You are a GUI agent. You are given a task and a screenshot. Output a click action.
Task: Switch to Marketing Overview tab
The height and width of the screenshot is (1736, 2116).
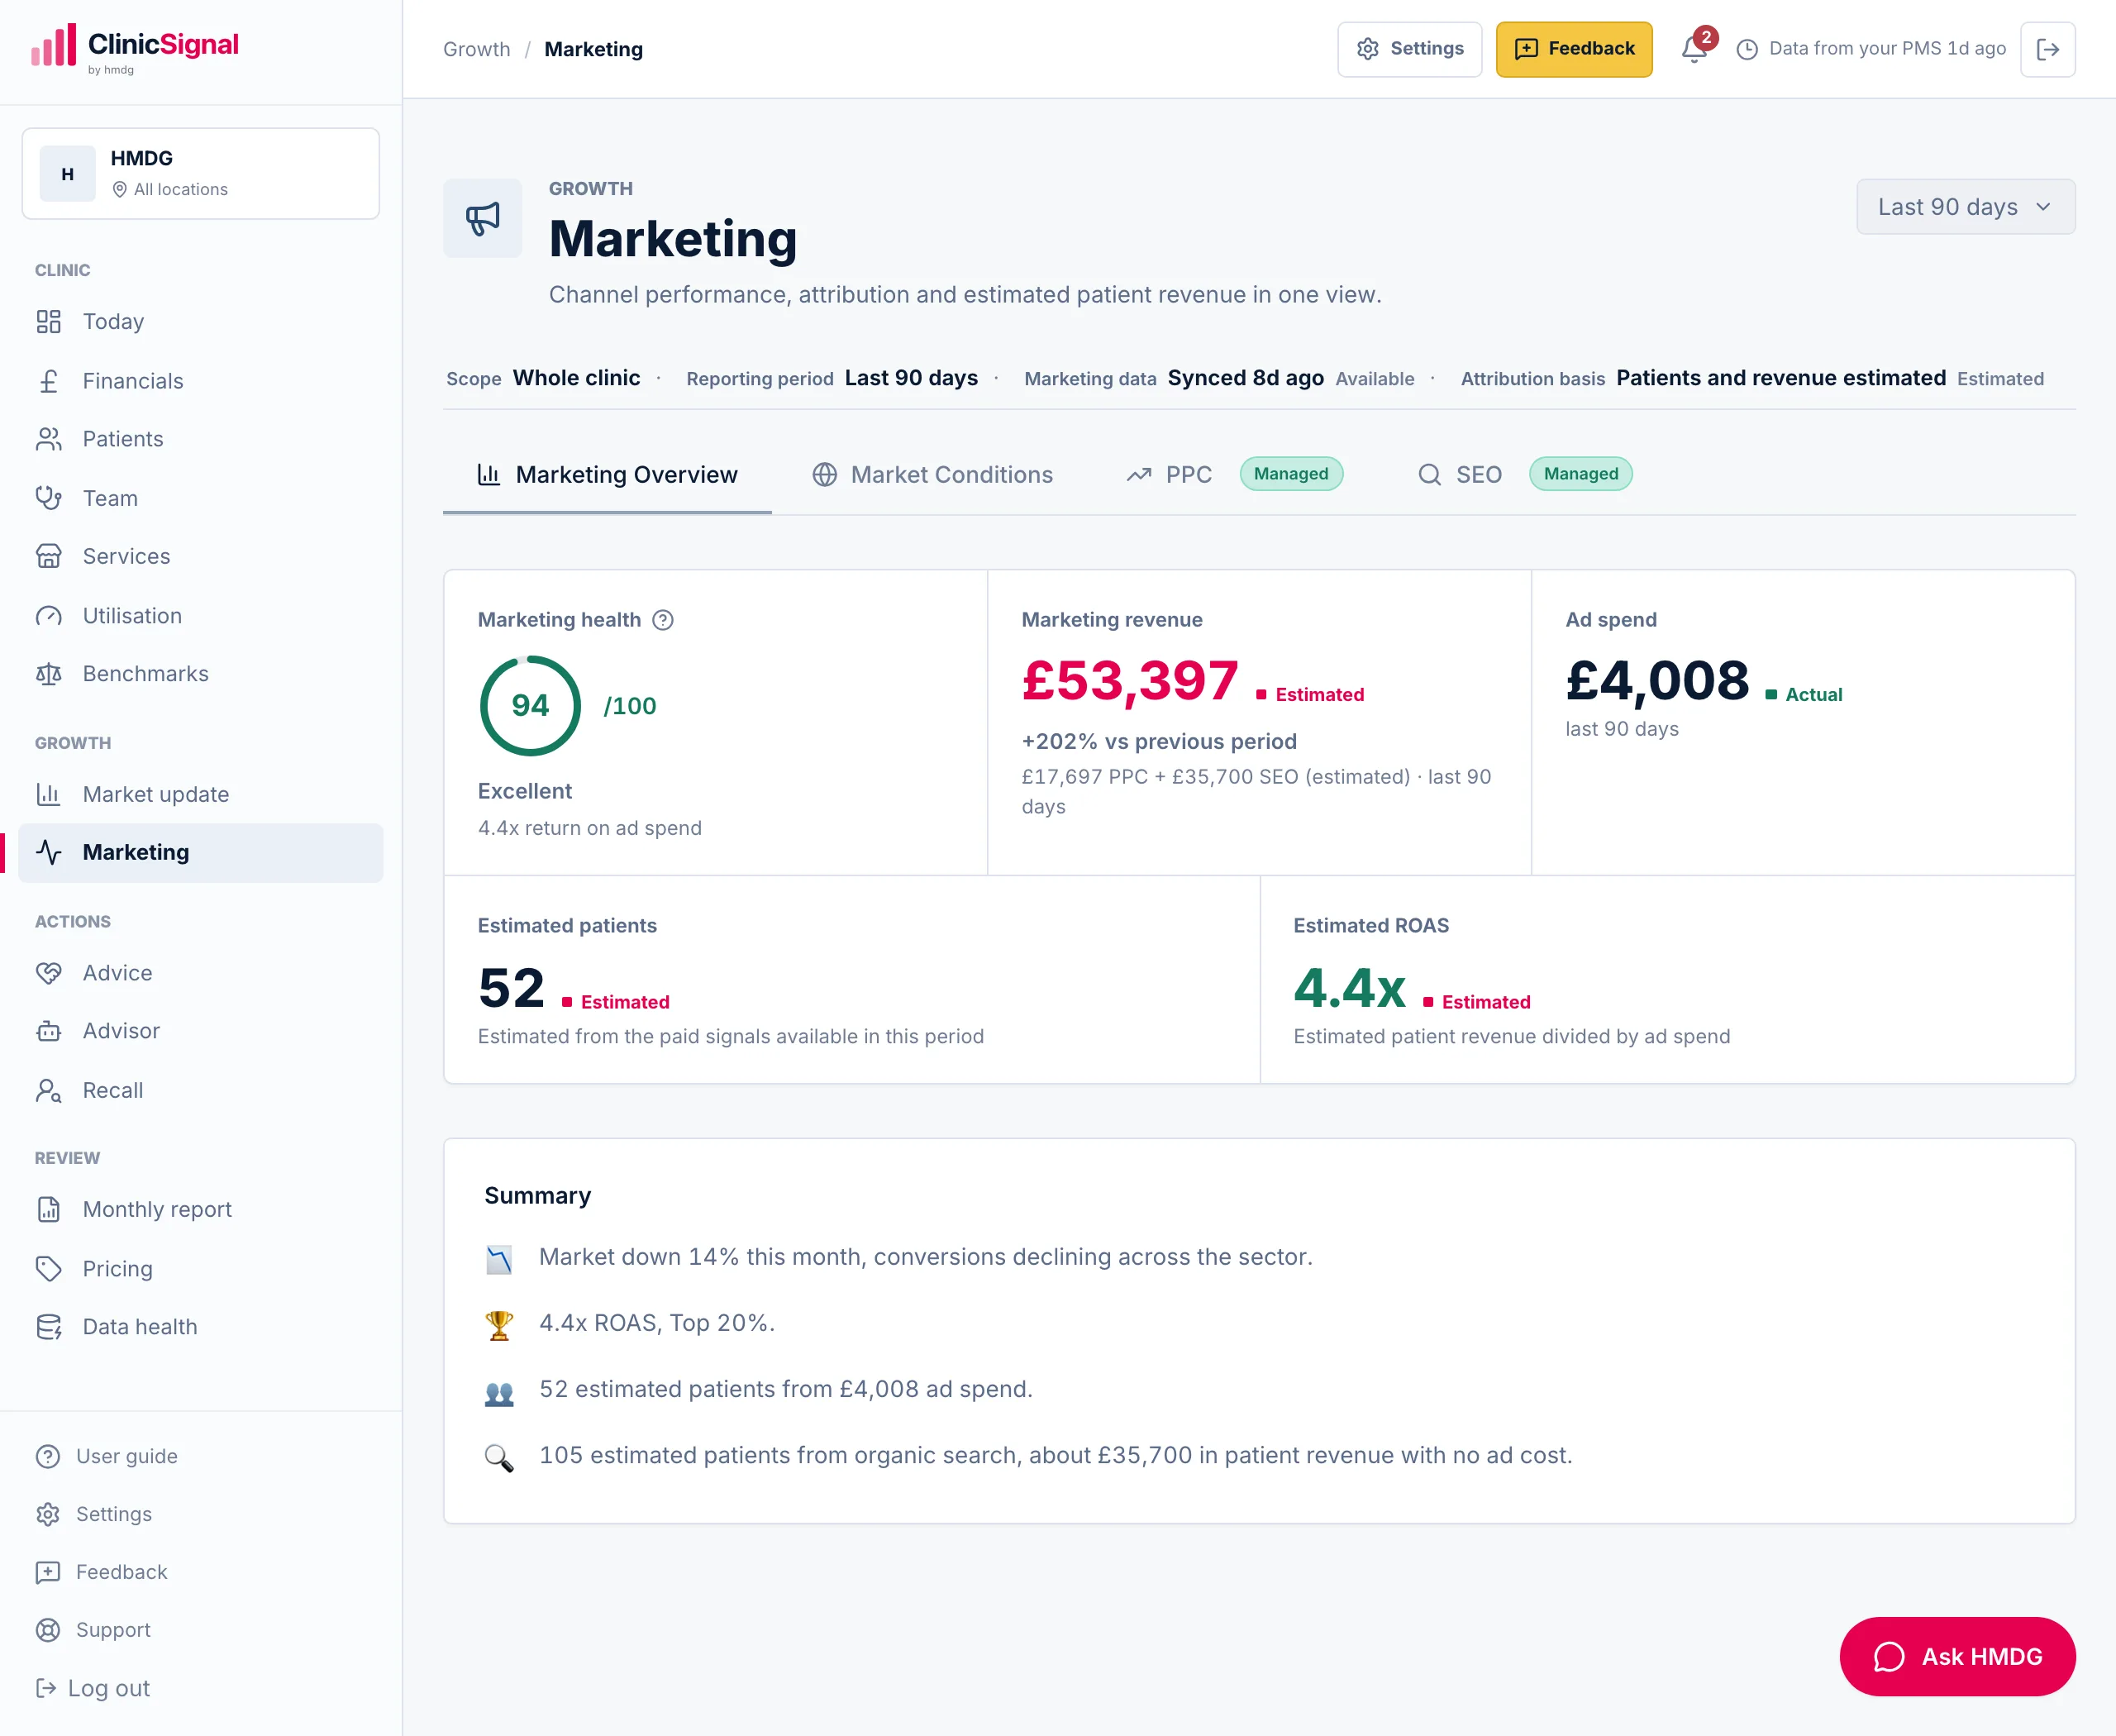[x=607, y=475]
